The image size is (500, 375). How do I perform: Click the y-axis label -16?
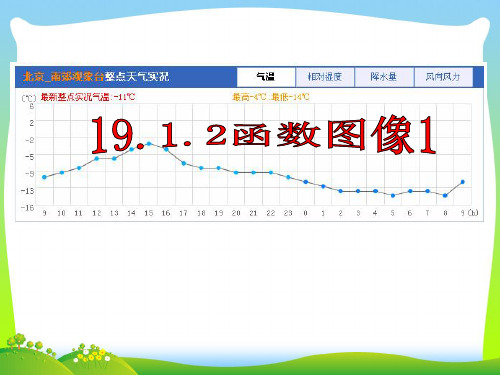(x=28, y=208)
